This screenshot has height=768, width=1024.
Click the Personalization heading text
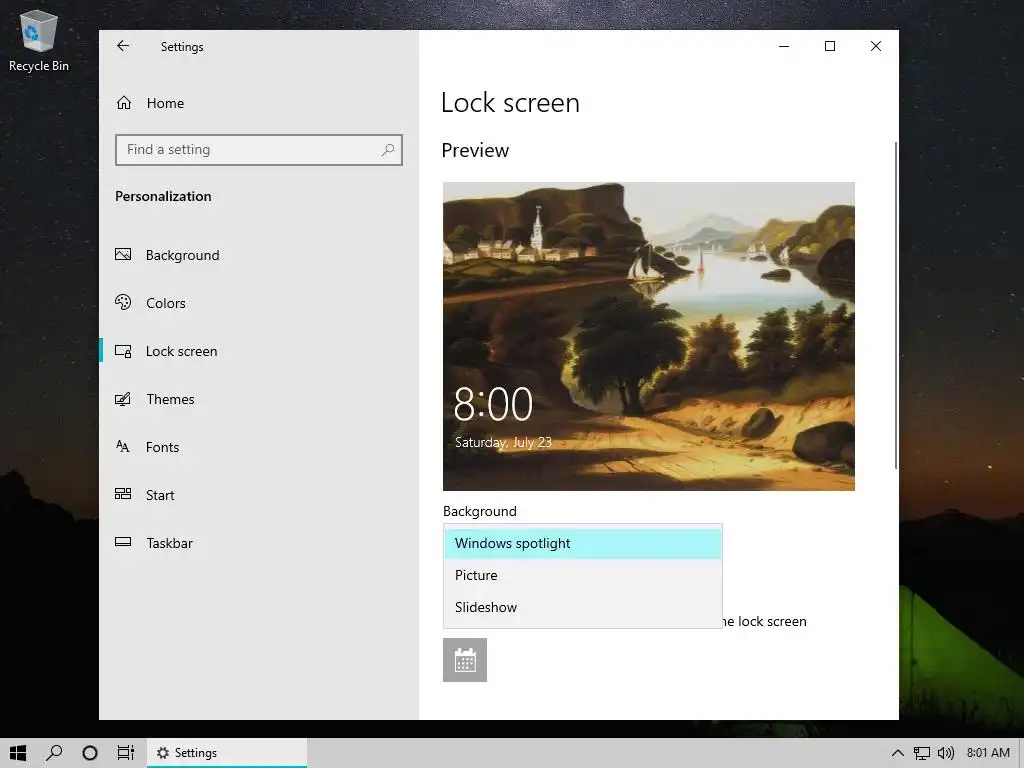click(163, 197)
